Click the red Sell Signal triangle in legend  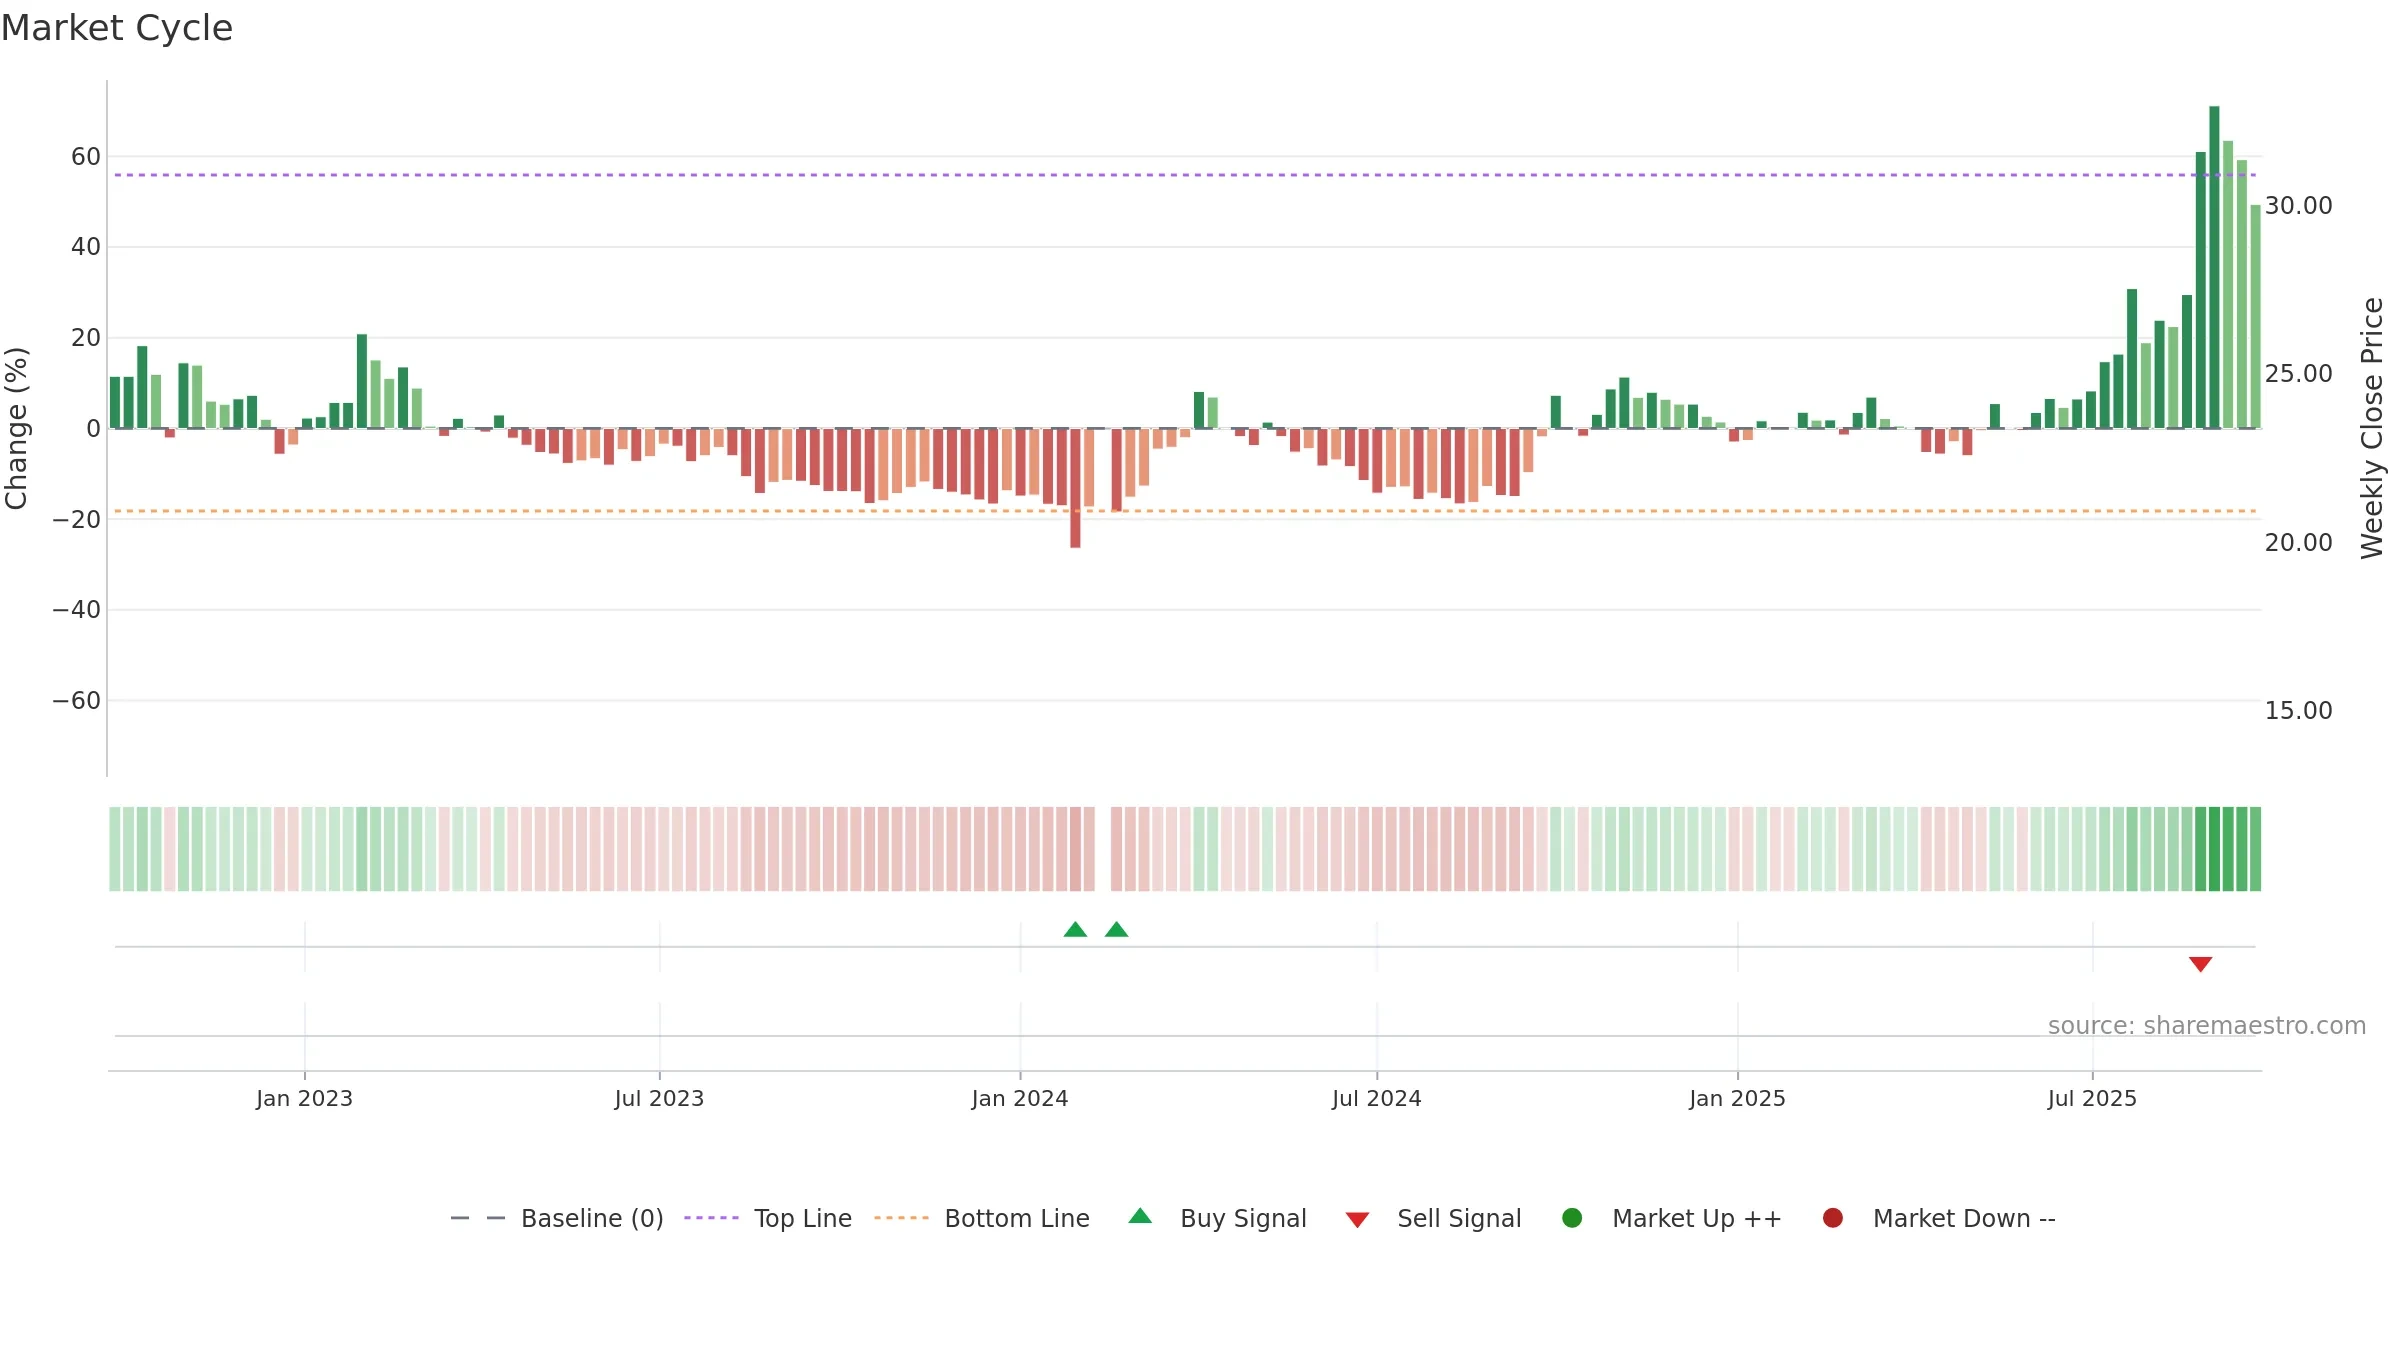pyautogui.click(x=1357, y=1220)
